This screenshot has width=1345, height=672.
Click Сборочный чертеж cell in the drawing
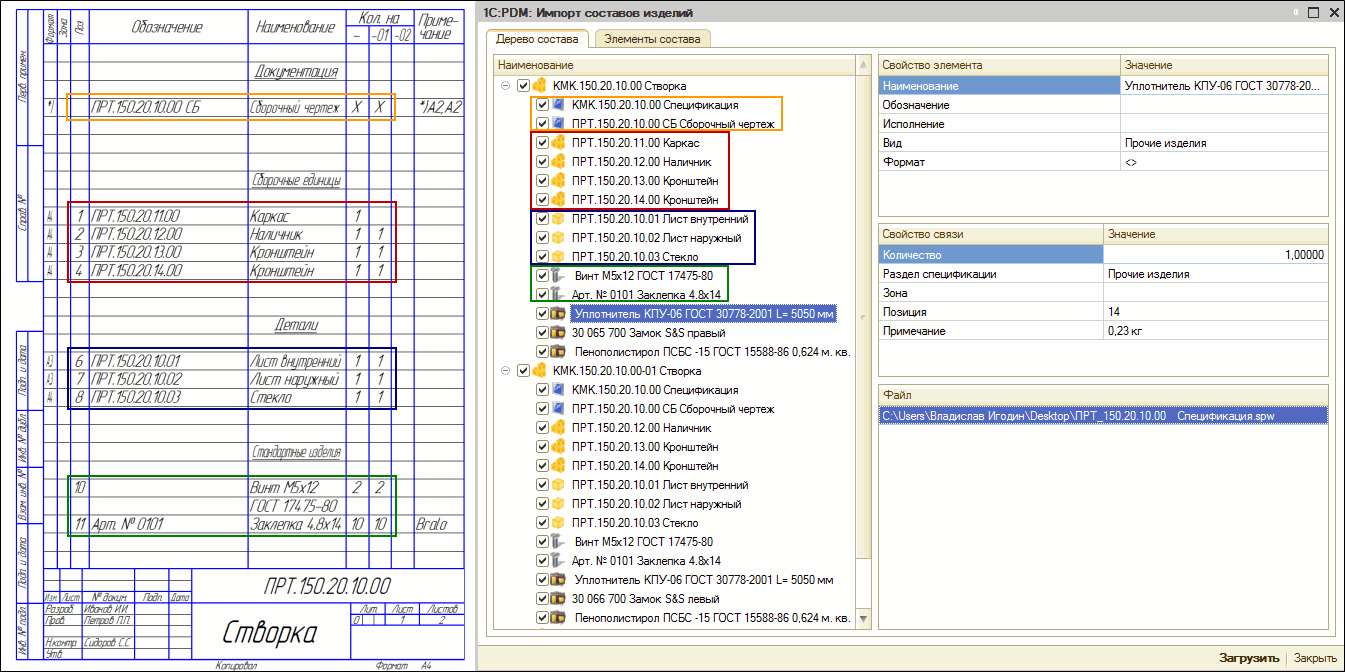click(x=294, y=107)
